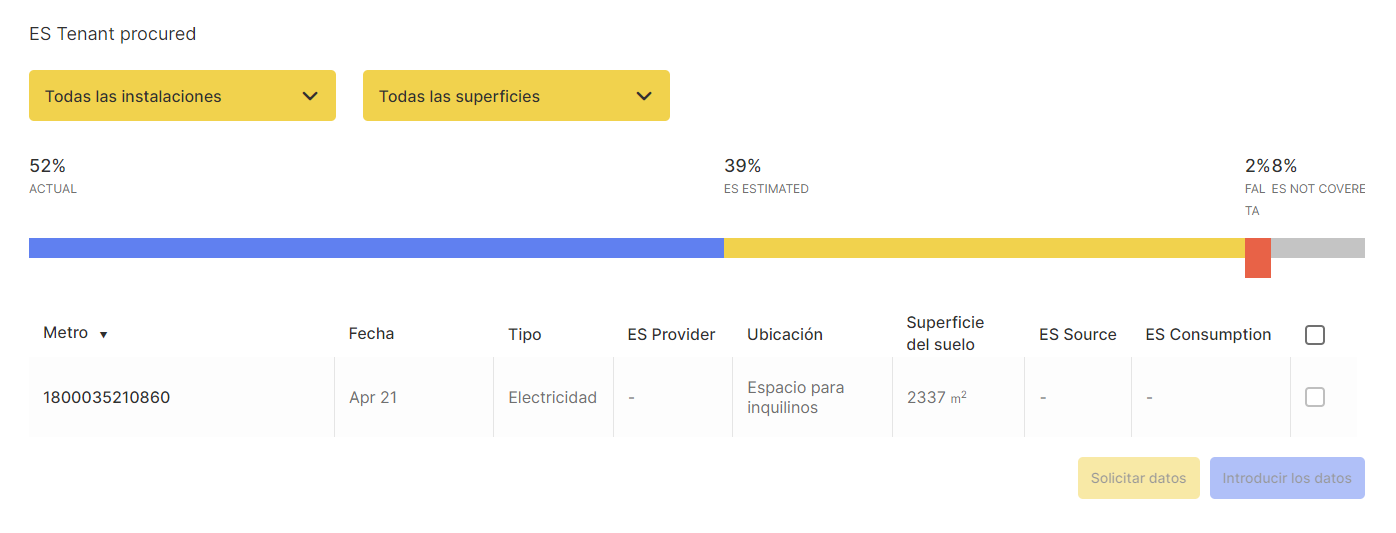
Task: Open the Todas las instalaciones dropdown
Action: click(x=182, y=96)
